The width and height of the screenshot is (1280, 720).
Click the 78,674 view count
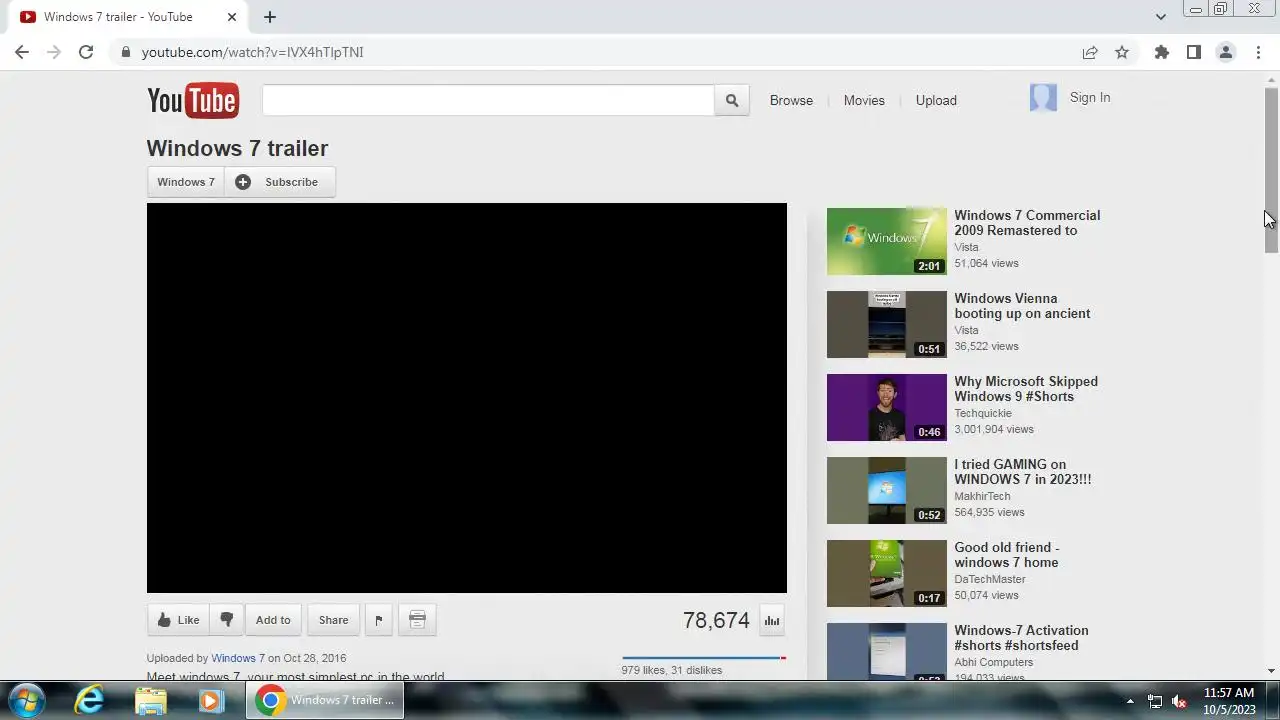pos(716,620)
